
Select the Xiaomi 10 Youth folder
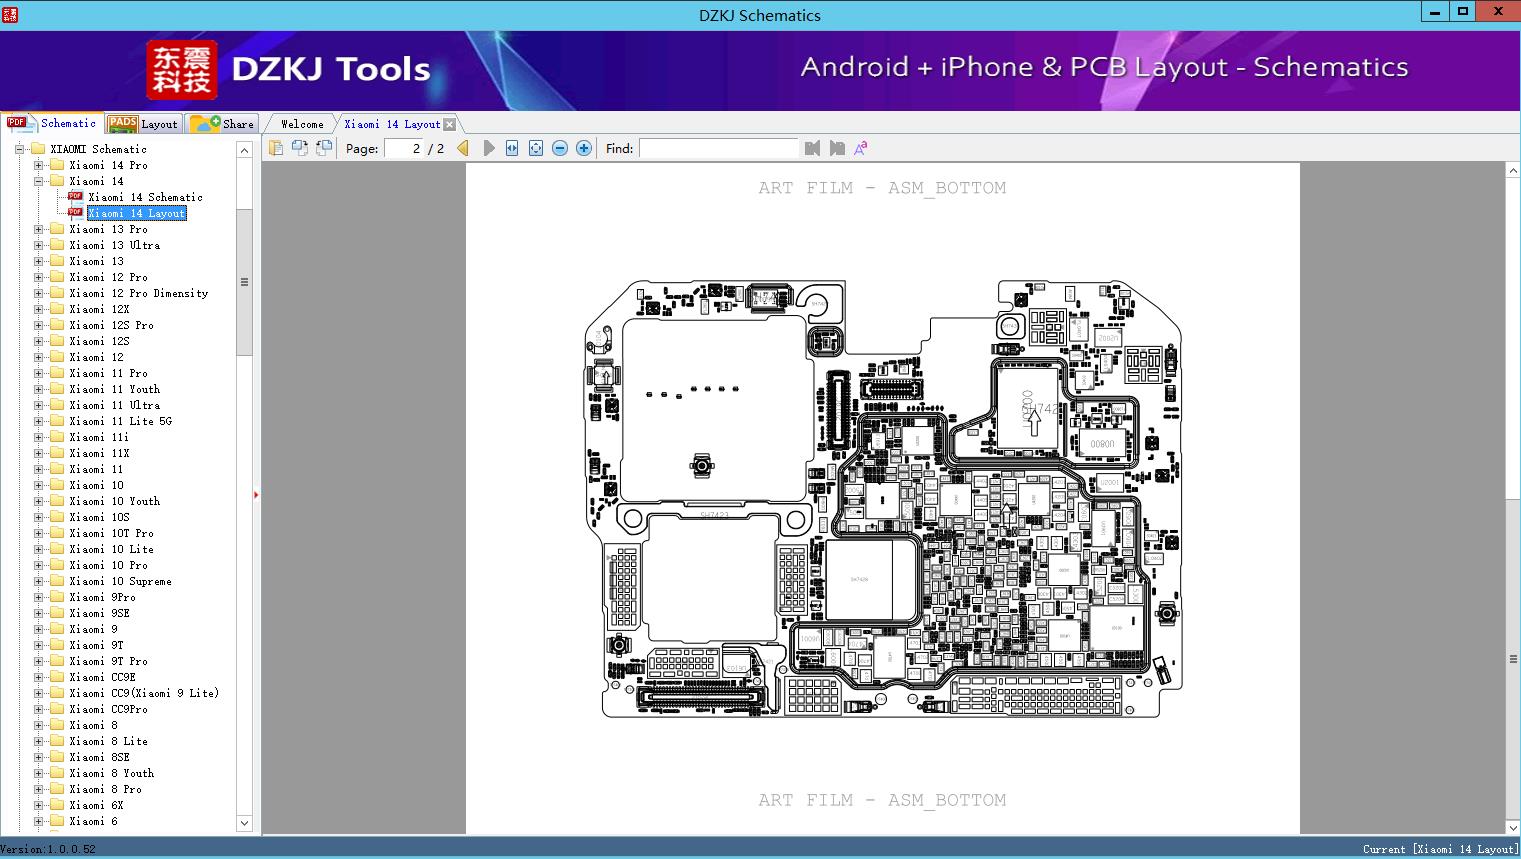coord(114,501)
